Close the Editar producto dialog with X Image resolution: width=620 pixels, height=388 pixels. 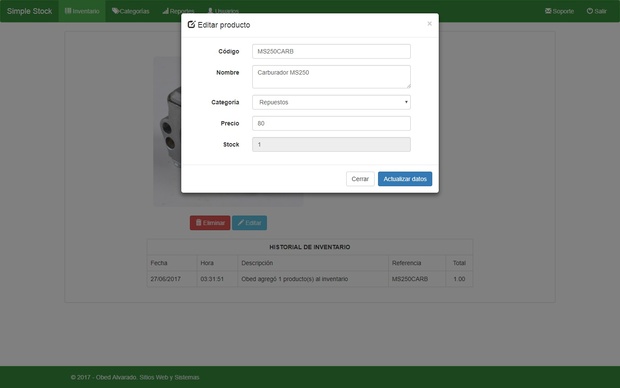429,24
